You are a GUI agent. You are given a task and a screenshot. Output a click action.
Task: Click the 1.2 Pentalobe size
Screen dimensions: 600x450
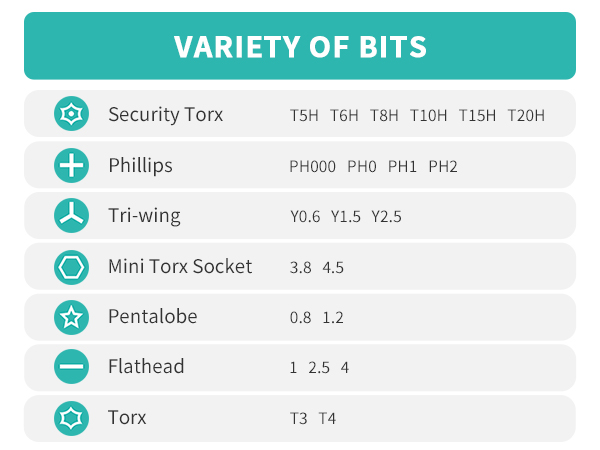click(333, 318)
